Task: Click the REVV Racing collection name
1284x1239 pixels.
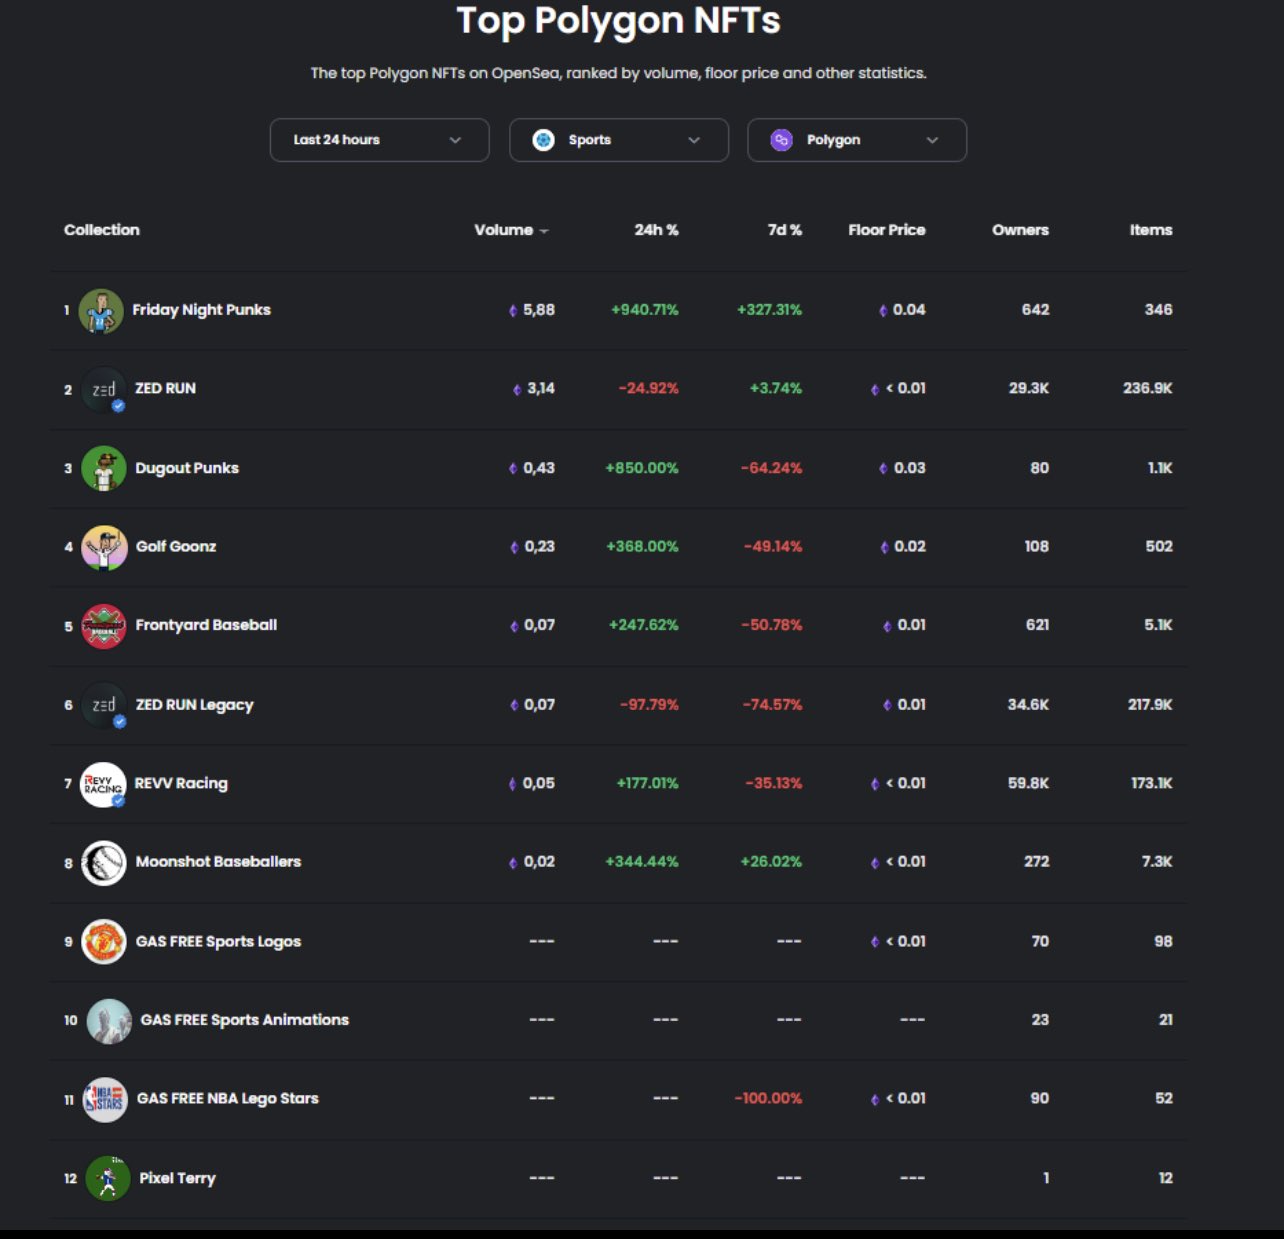Action: (181, 783)
